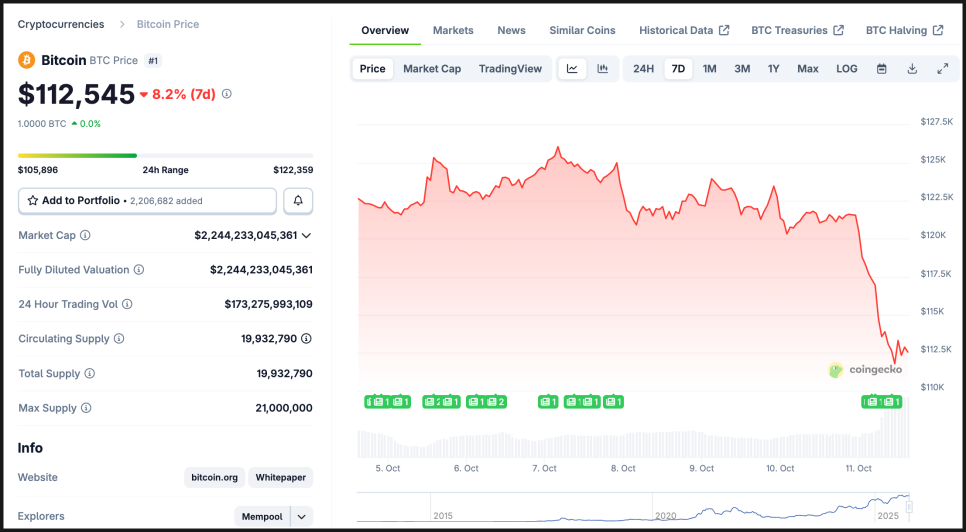The width and height of the screenshot is (966, 532).
Task: Expand info next to 7d percentage change
Action: tap(227, 94)
